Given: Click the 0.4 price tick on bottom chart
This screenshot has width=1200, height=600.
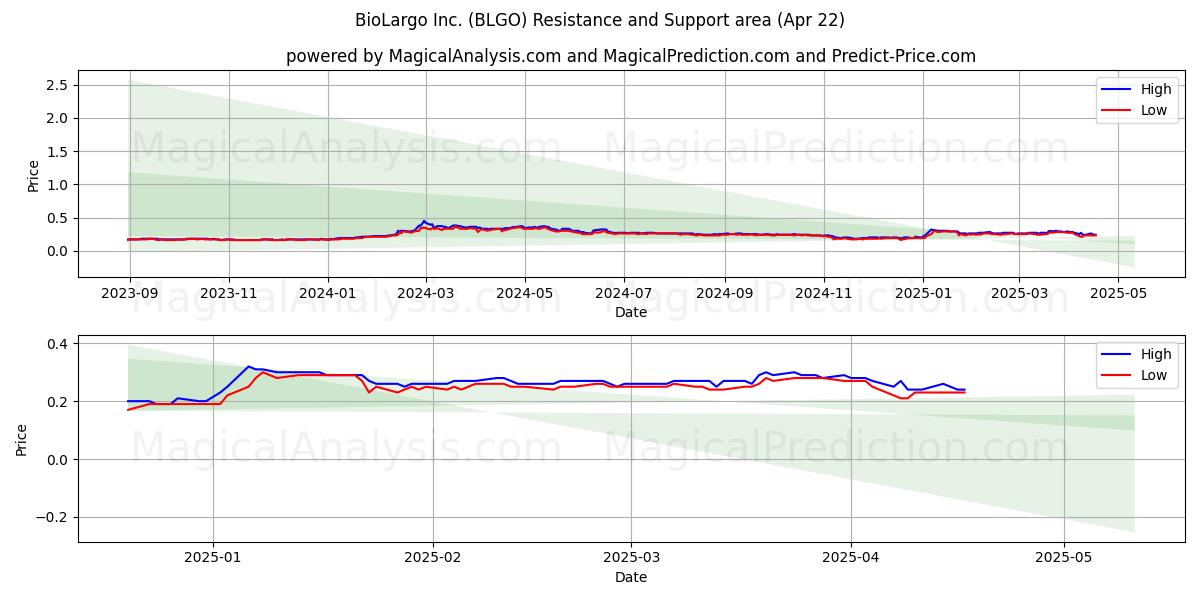Looking at the screenshot, I should 57,344.
